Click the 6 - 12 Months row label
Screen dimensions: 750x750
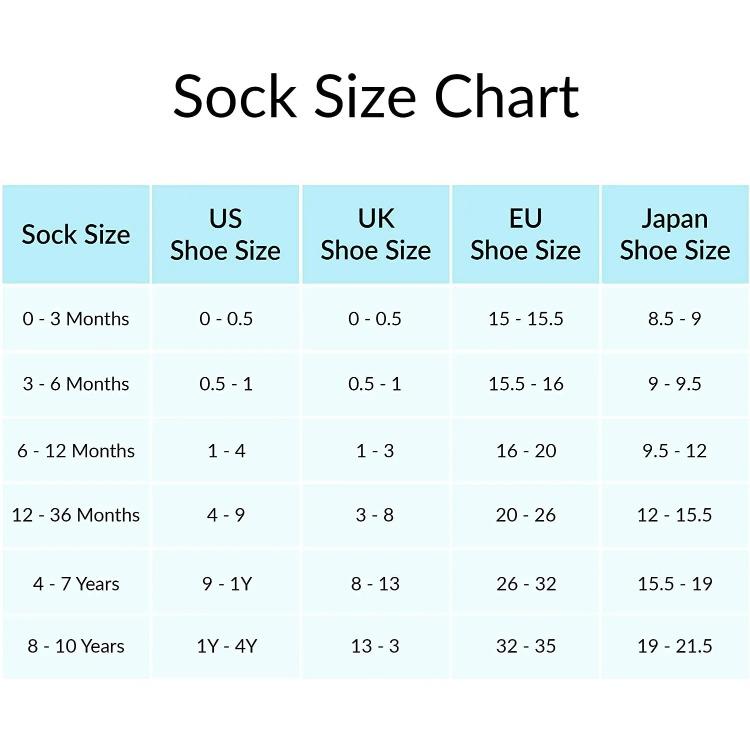pos(76,451)
